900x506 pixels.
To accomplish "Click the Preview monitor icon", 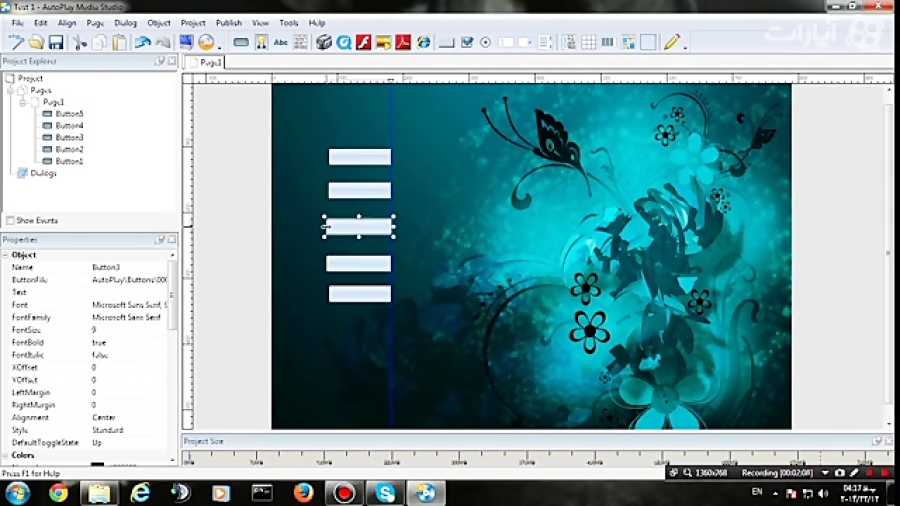I will pos(186,42).
